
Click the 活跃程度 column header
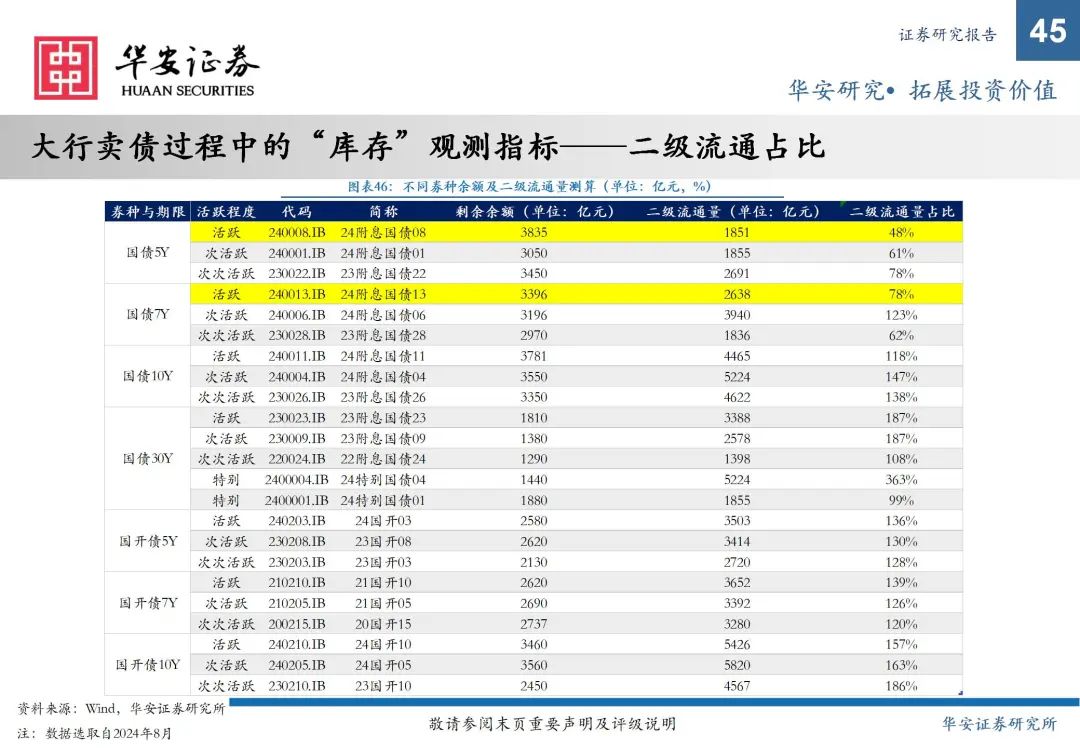click(x=226, y=211)
